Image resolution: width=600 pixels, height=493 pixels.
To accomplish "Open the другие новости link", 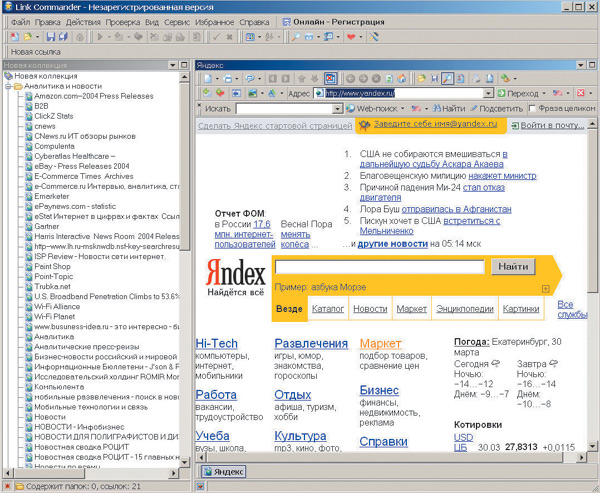I will (393, 244).
